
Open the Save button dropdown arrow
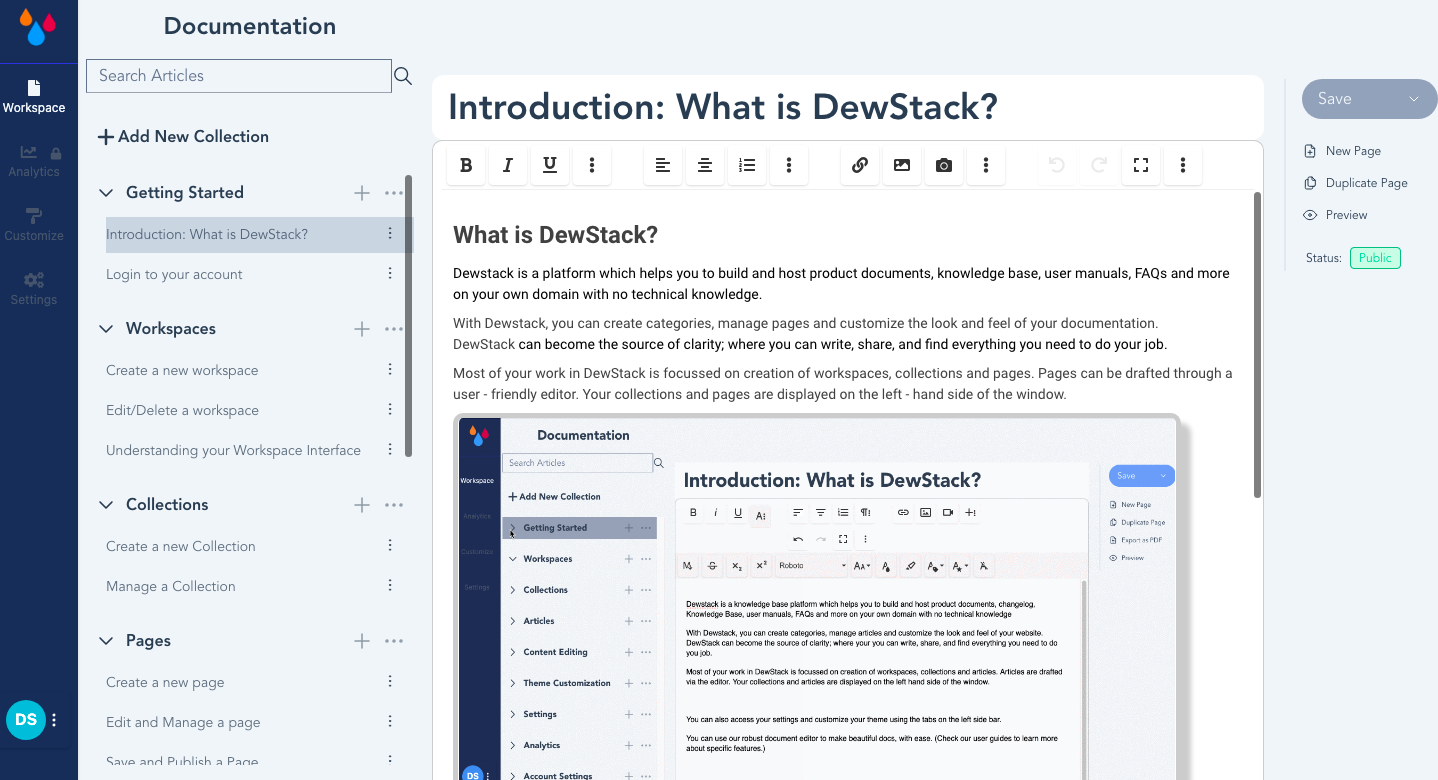[x=1414, y=99]
